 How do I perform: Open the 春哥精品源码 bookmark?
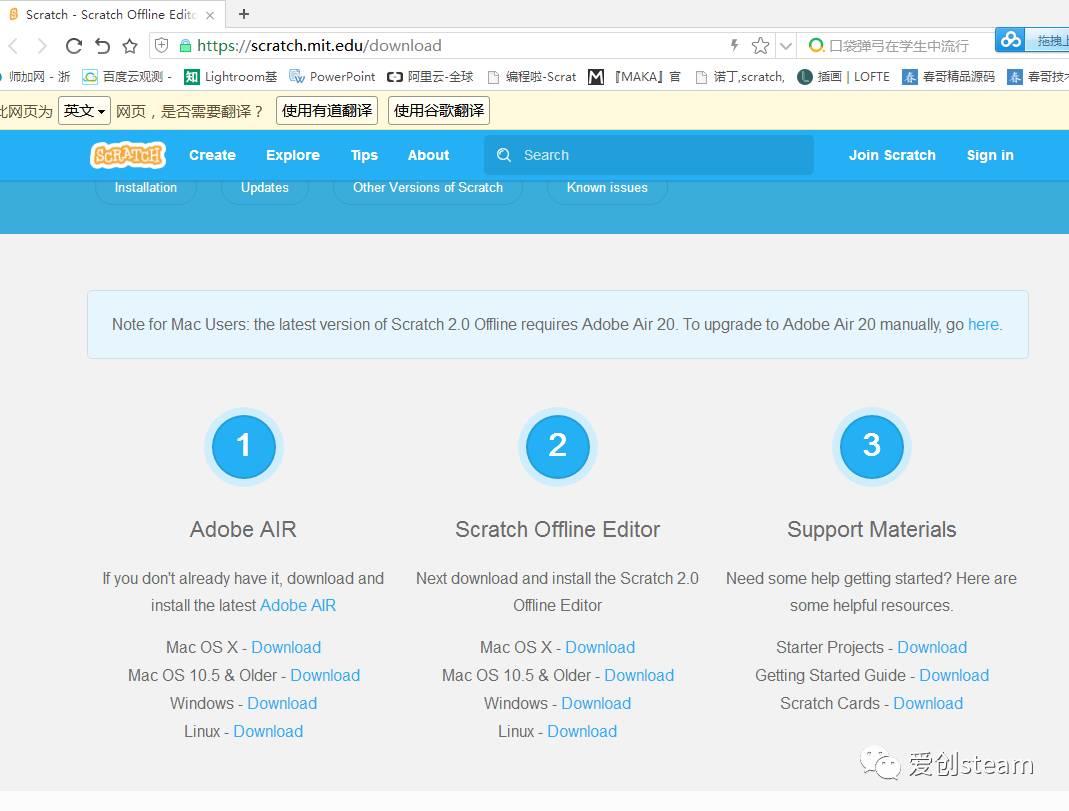[x=948, y=76]
